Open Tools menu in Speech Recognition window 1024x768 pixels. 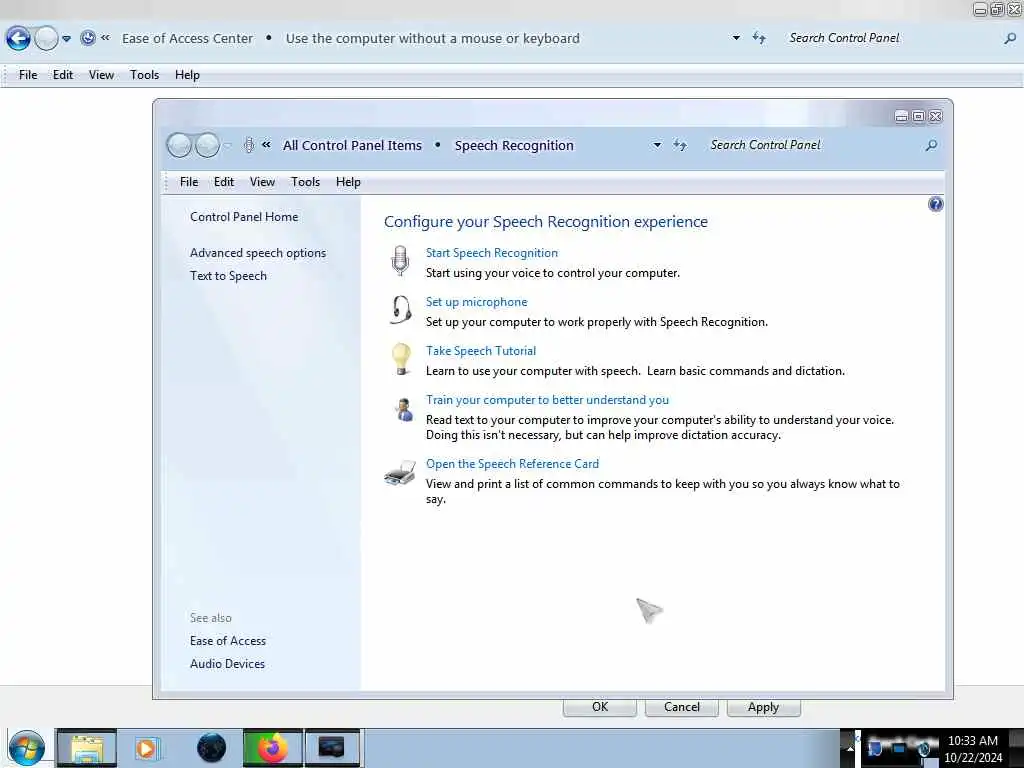point(305,182)
